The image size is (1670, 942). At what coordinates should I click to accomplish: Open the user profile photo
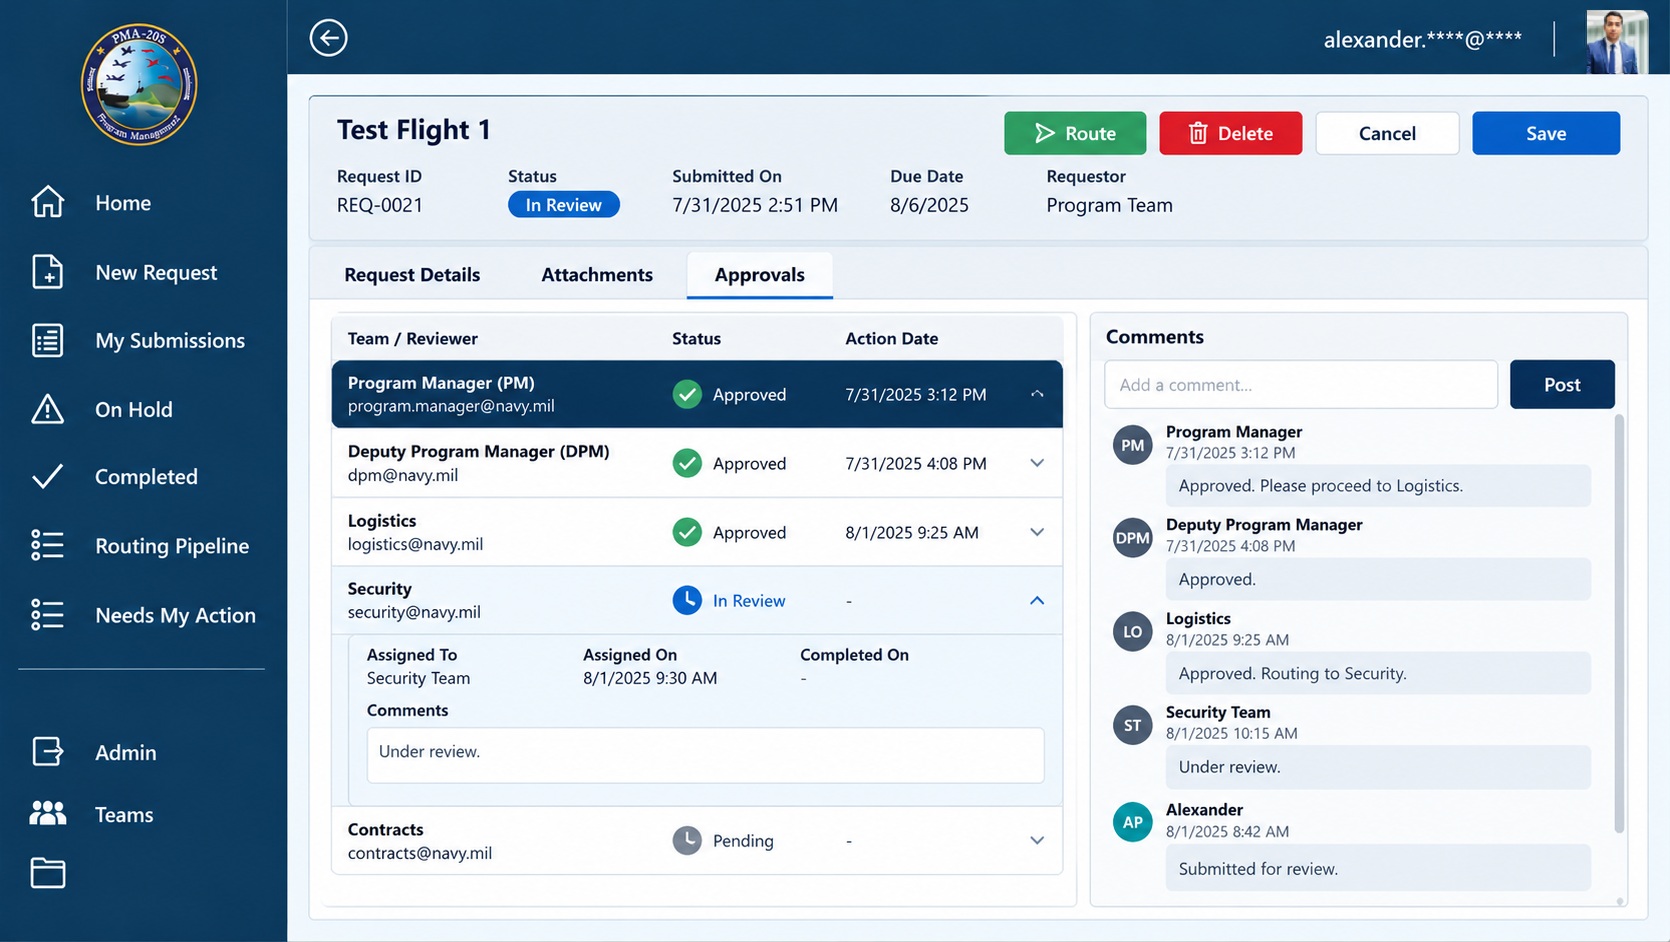(1617, 41)
